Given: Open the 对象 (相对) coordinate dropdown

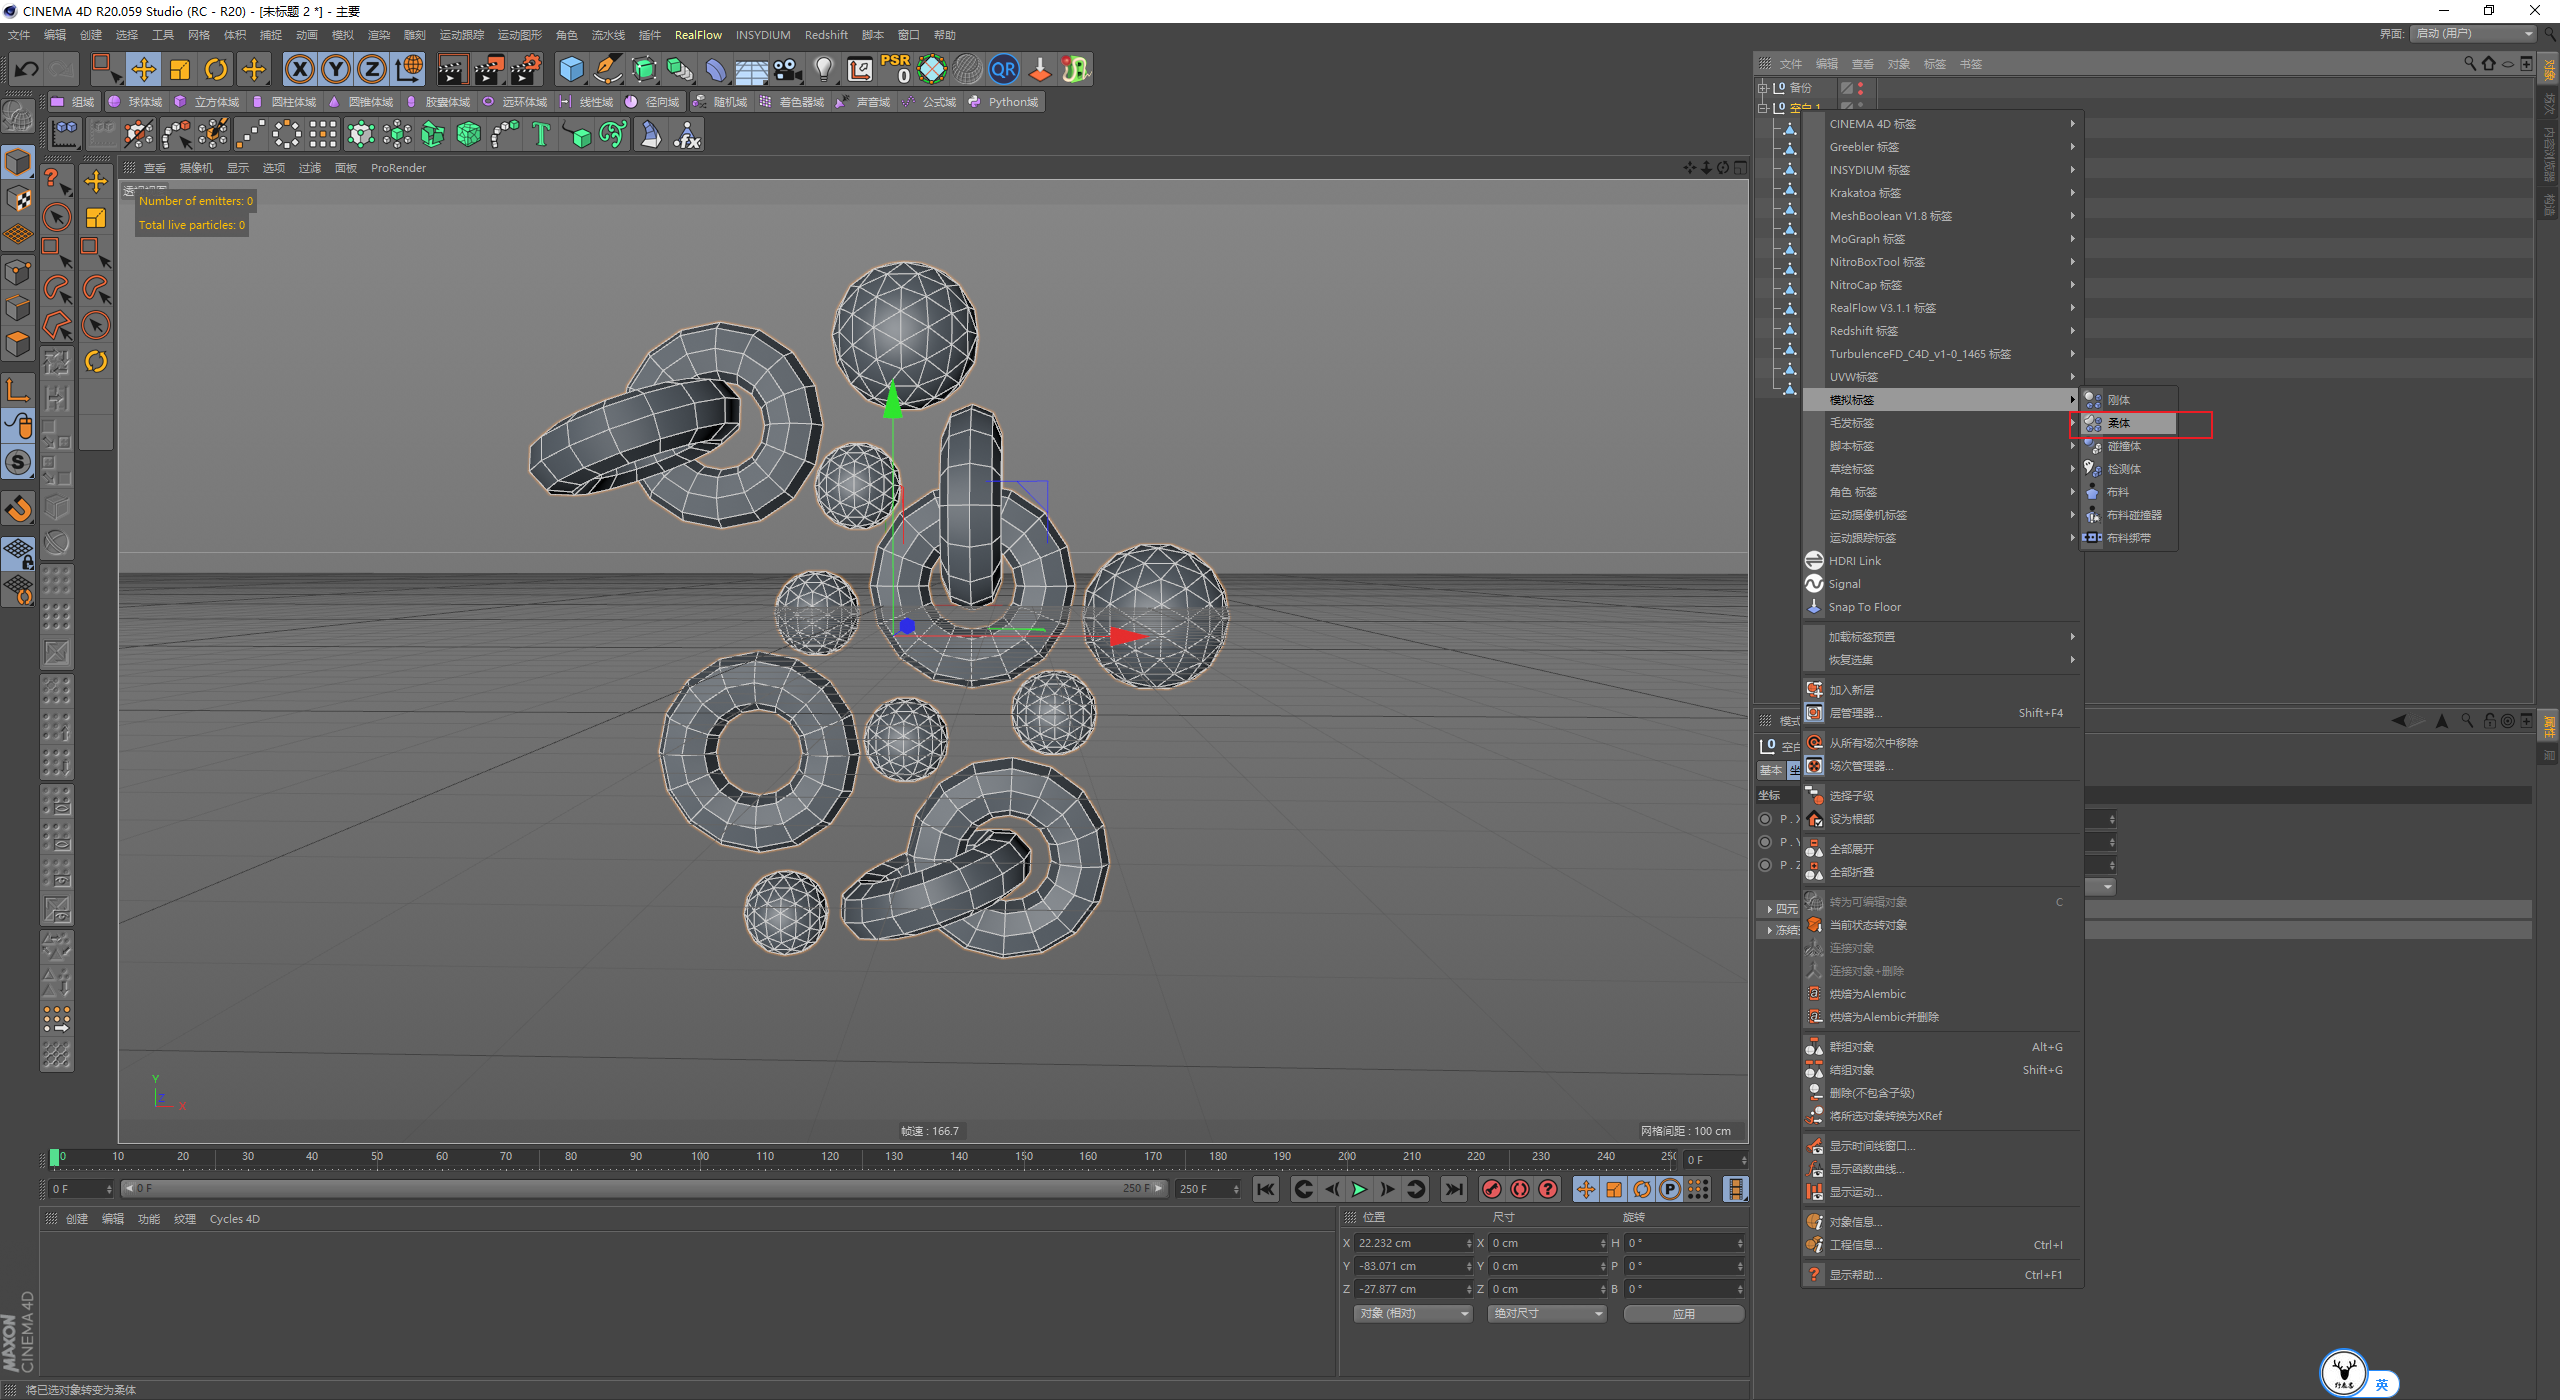Looking at the screenshot, I should [1413, 1313].
